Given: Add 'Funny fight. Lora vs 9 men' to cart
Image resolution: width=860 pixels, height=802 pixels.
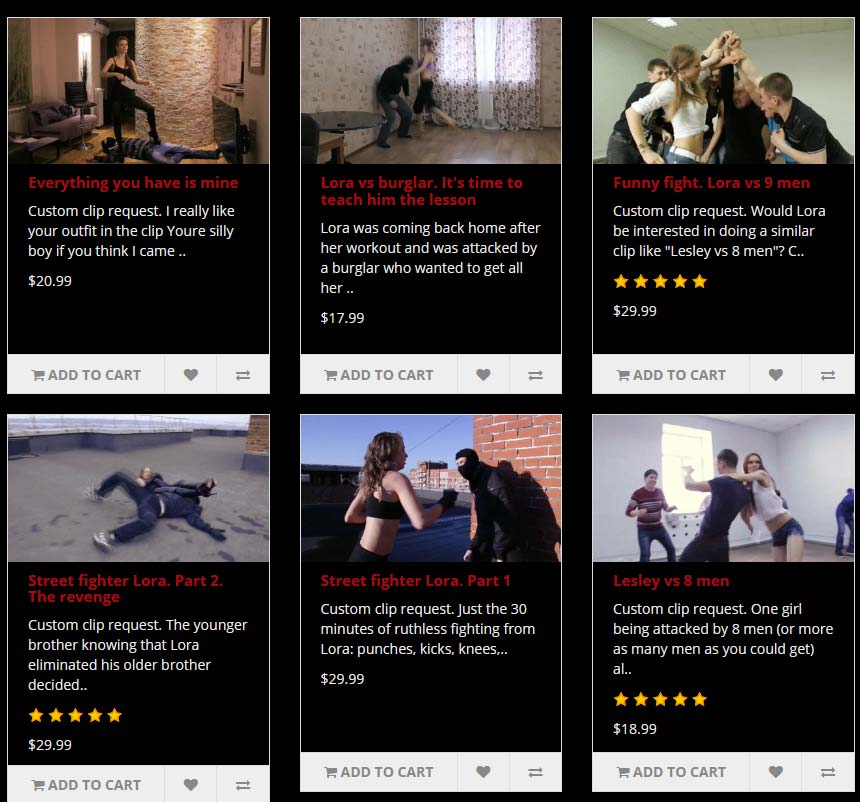Looking at the screenshot, I should coord(671,375).
